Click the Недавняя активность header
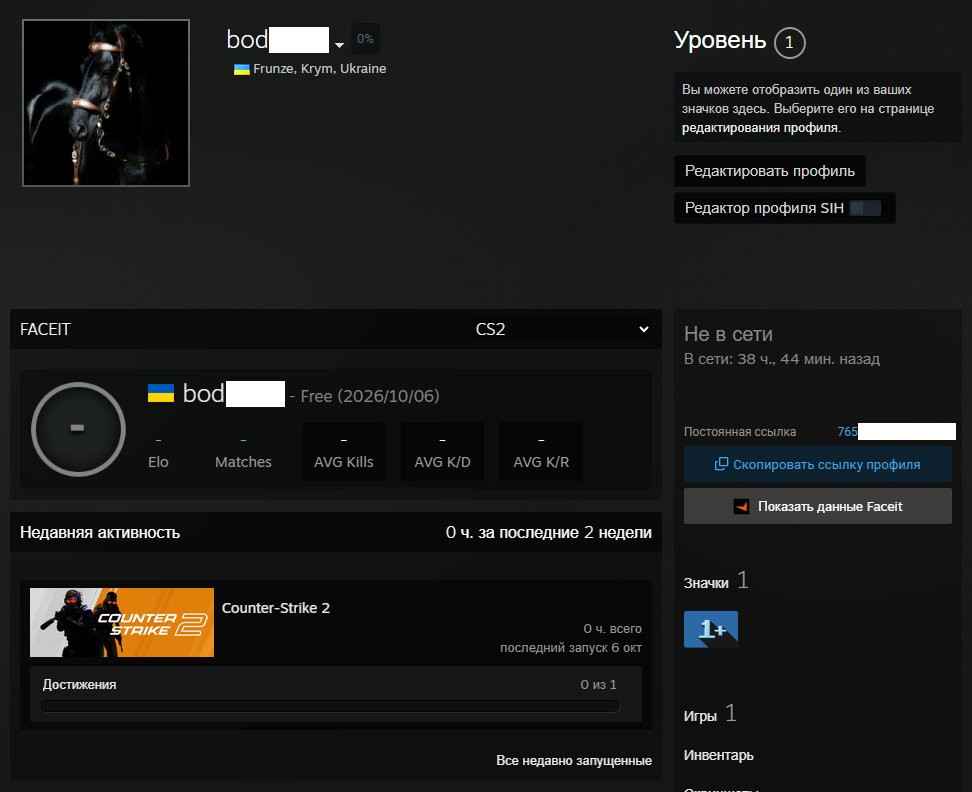 point(100,532)
